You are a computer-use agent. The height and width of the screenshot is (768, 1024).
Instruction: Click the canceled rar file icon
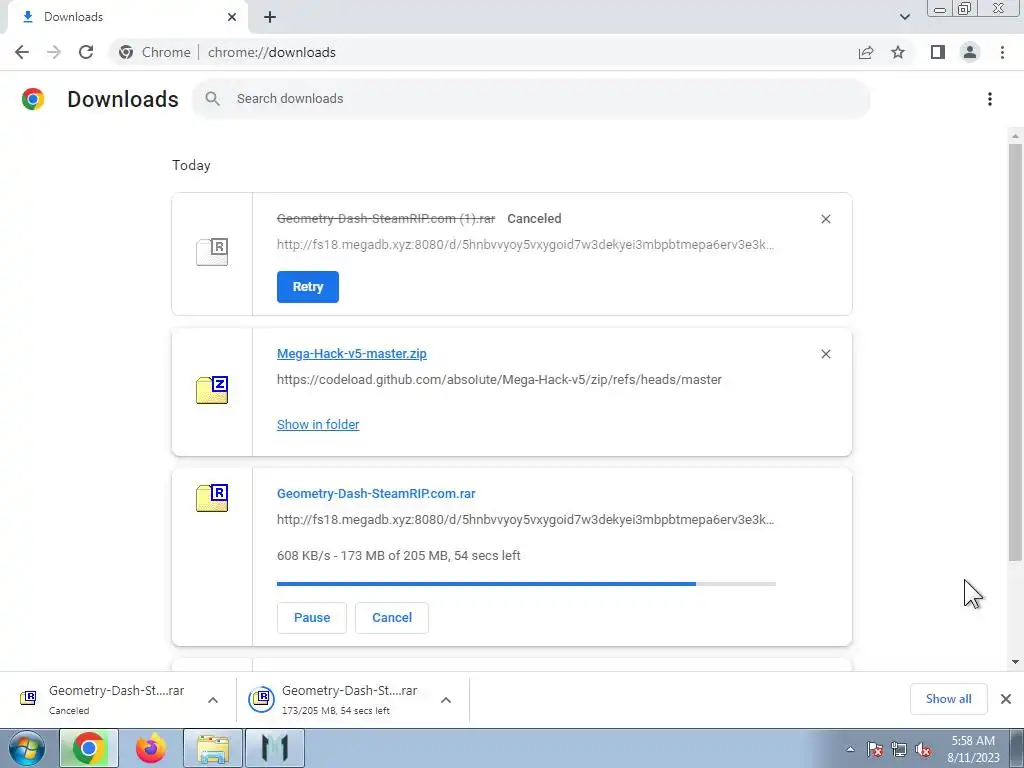point(212,251)
